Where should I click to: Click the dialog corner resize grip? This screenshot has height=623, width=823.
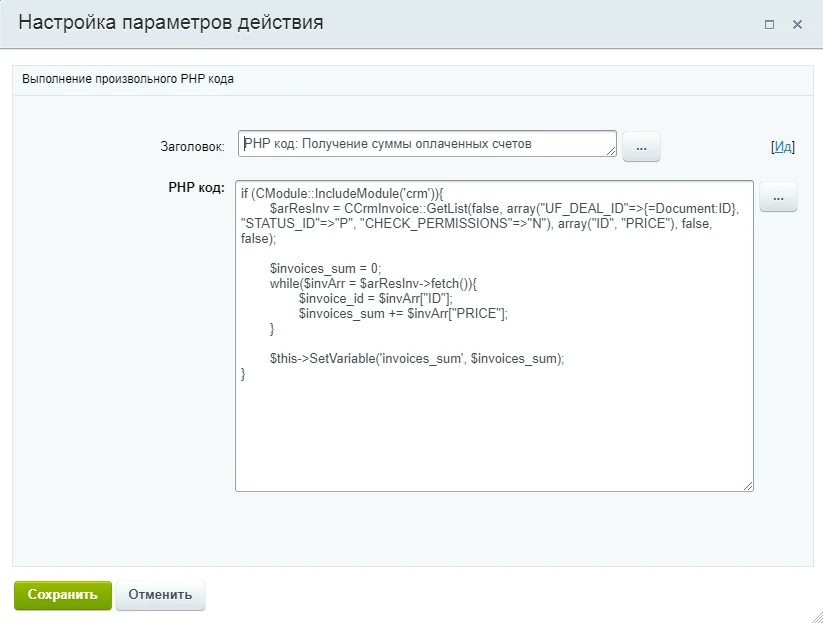(x=816, y=616)
